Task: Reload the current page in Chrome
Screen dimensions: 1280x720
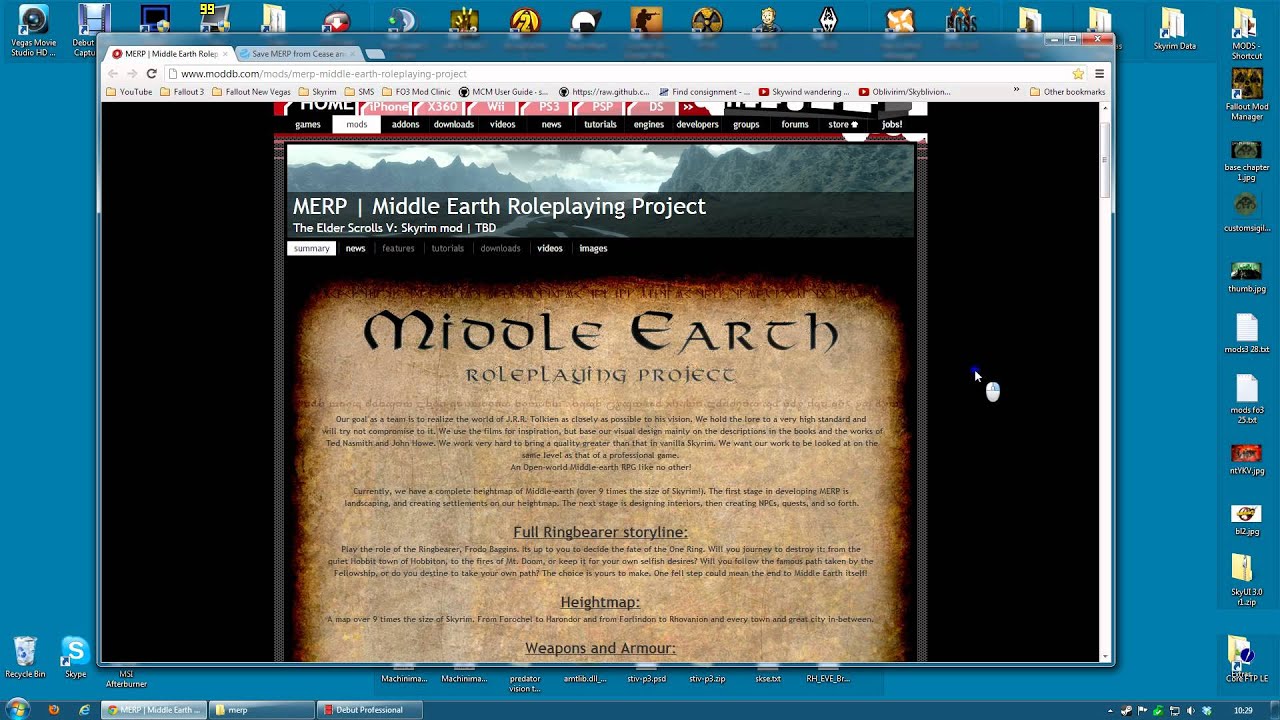Action: [x=152, y=73]
